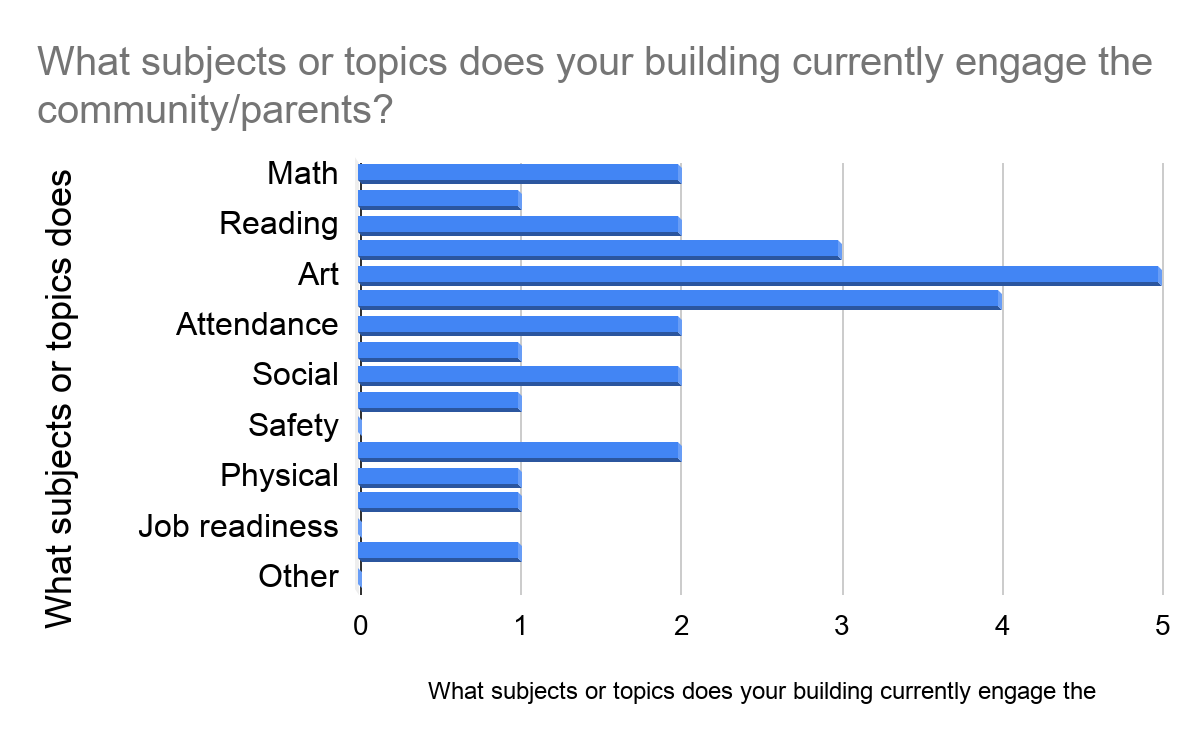Select the Math bar
This screenshot has width=1200, height=742.
pos(519,174)
